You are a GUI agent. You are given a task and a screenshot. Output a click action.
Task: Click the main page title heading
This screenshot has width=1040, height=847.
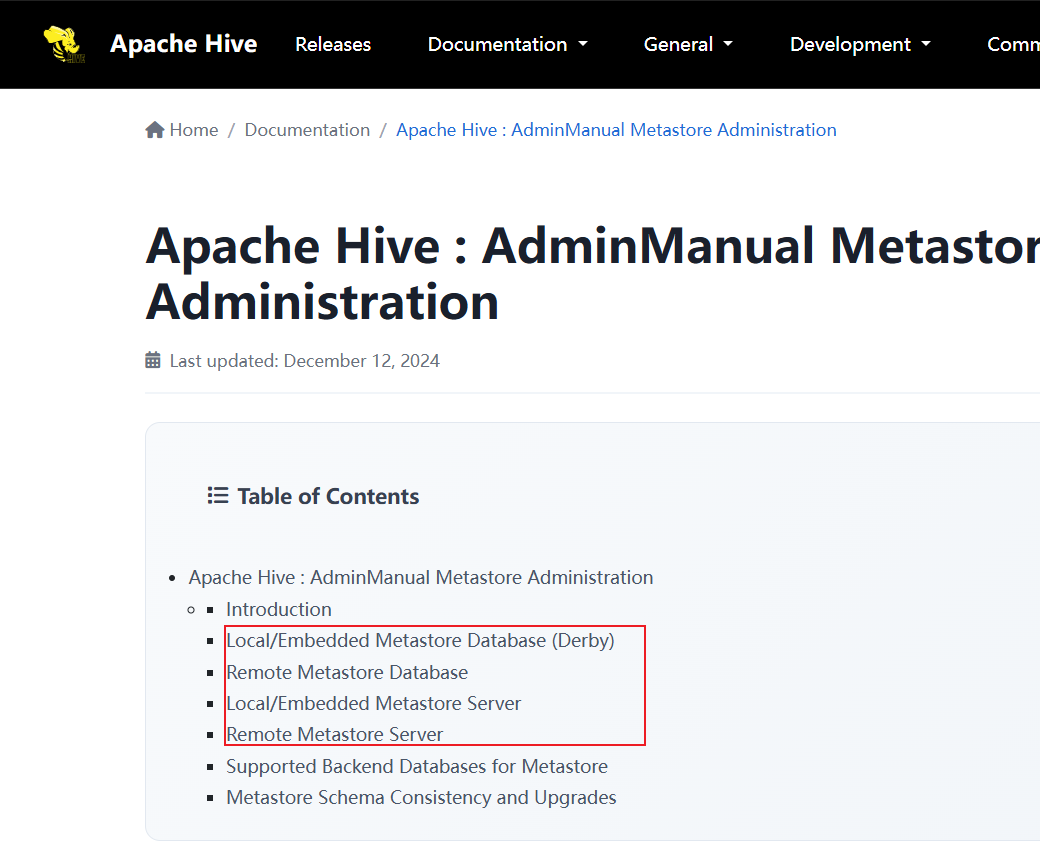pos(592,273)
